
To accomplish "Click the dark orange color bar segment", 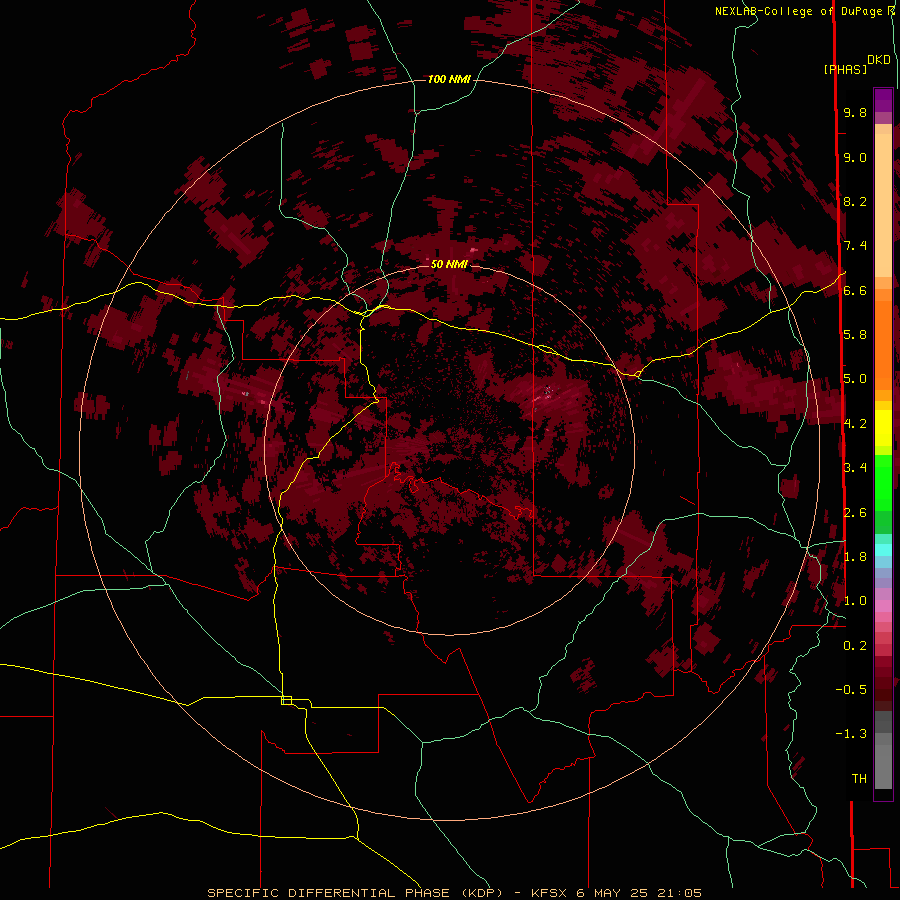I will [883, 346].
